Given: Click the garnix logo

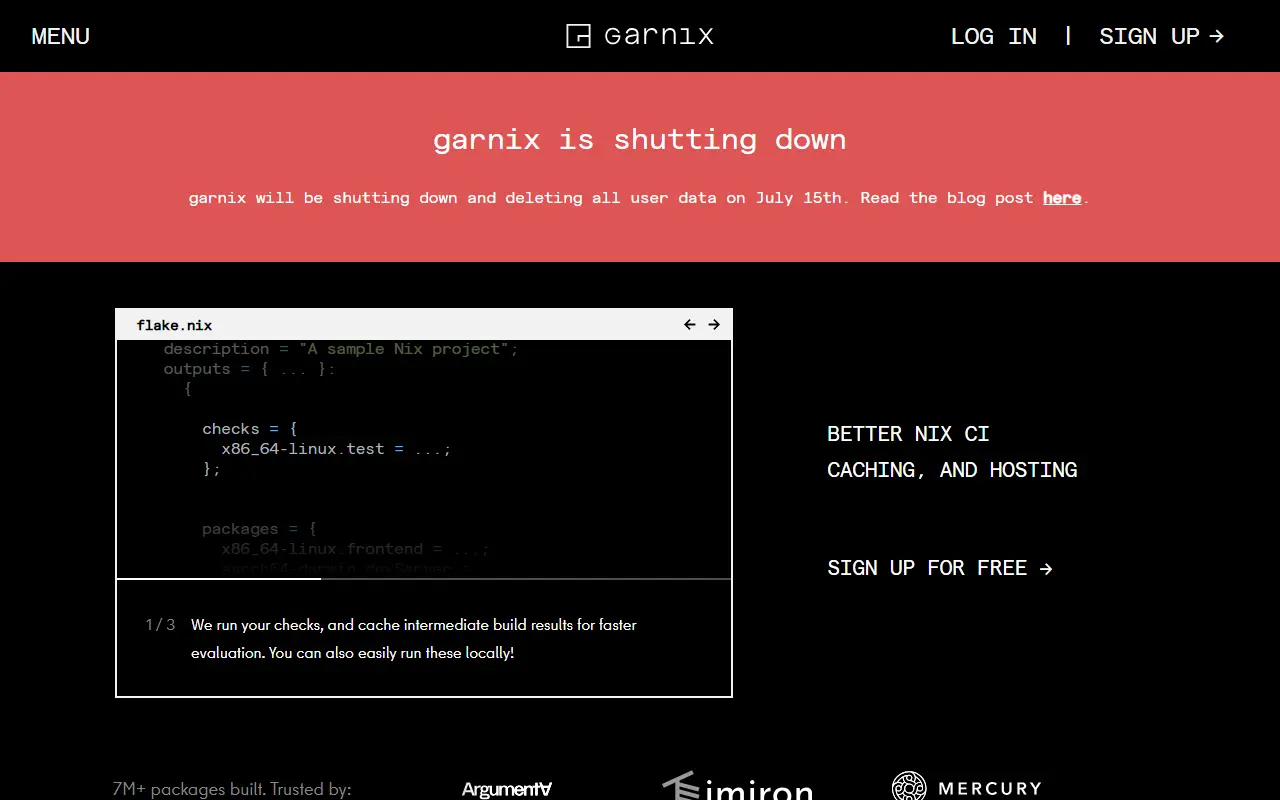Looking at the screenshot, I should (x=640, y=36).
